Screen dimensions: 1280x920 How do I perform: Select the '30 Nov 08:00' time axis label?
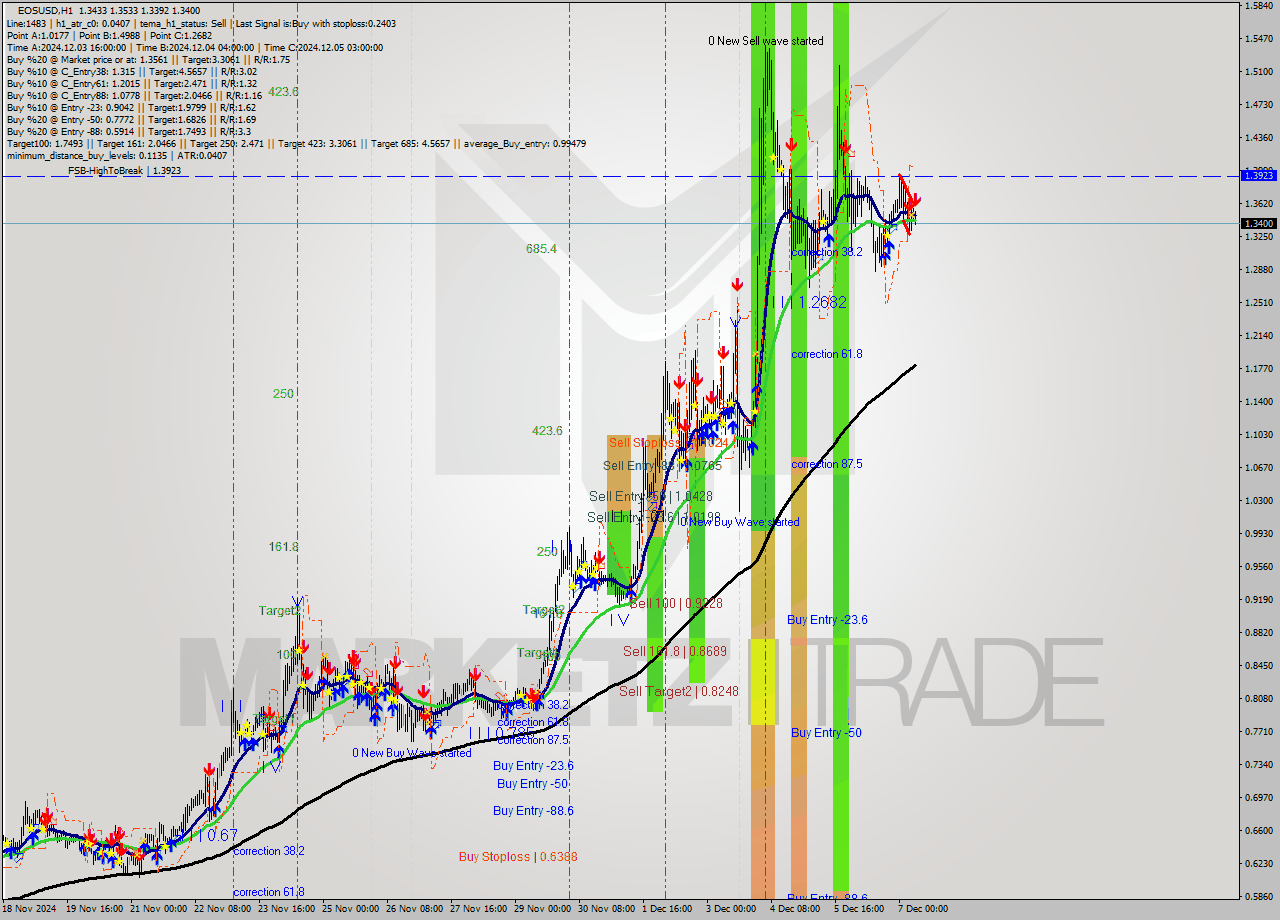(606, 909)
